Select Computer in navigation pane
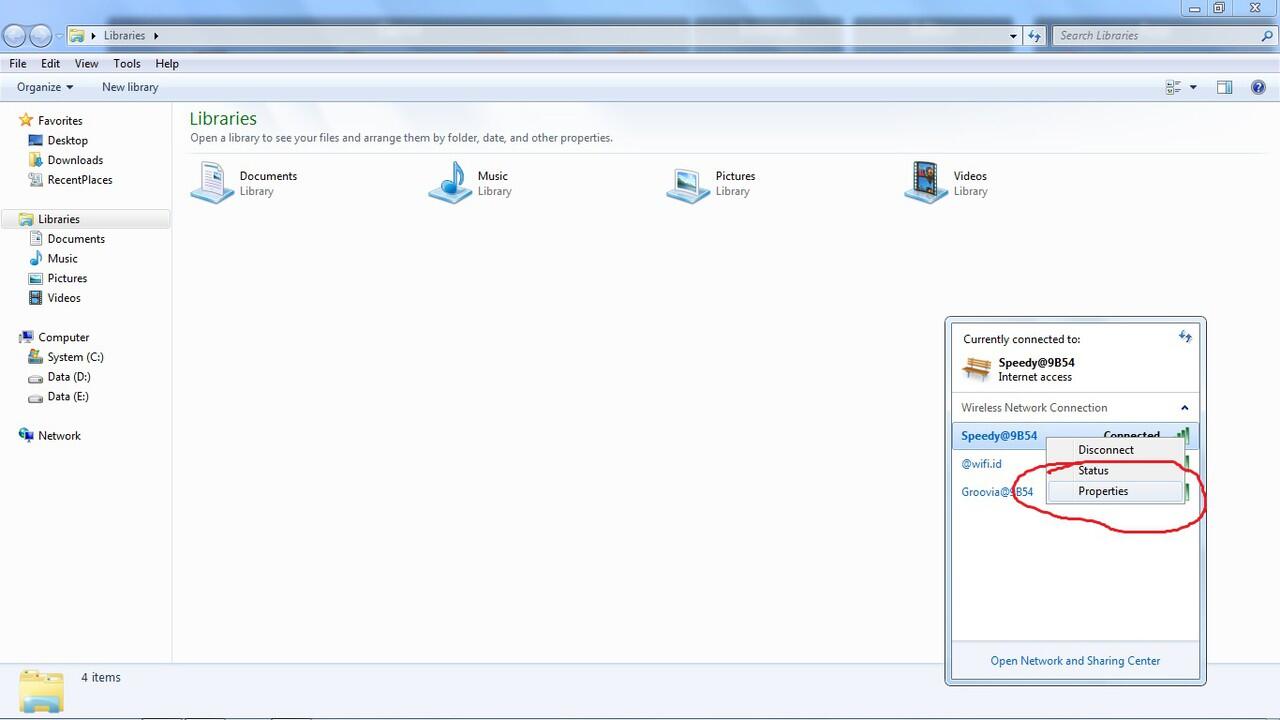1280x720 pixels. (63, 337)
